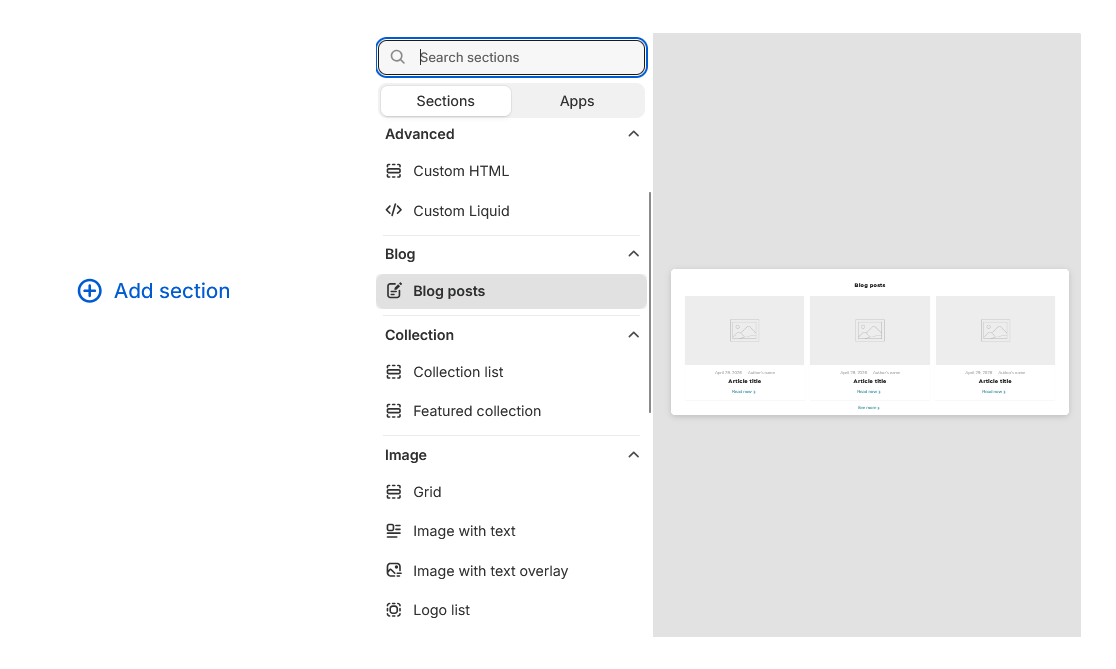
Task: Select the Logo list label
Action: 441,611
